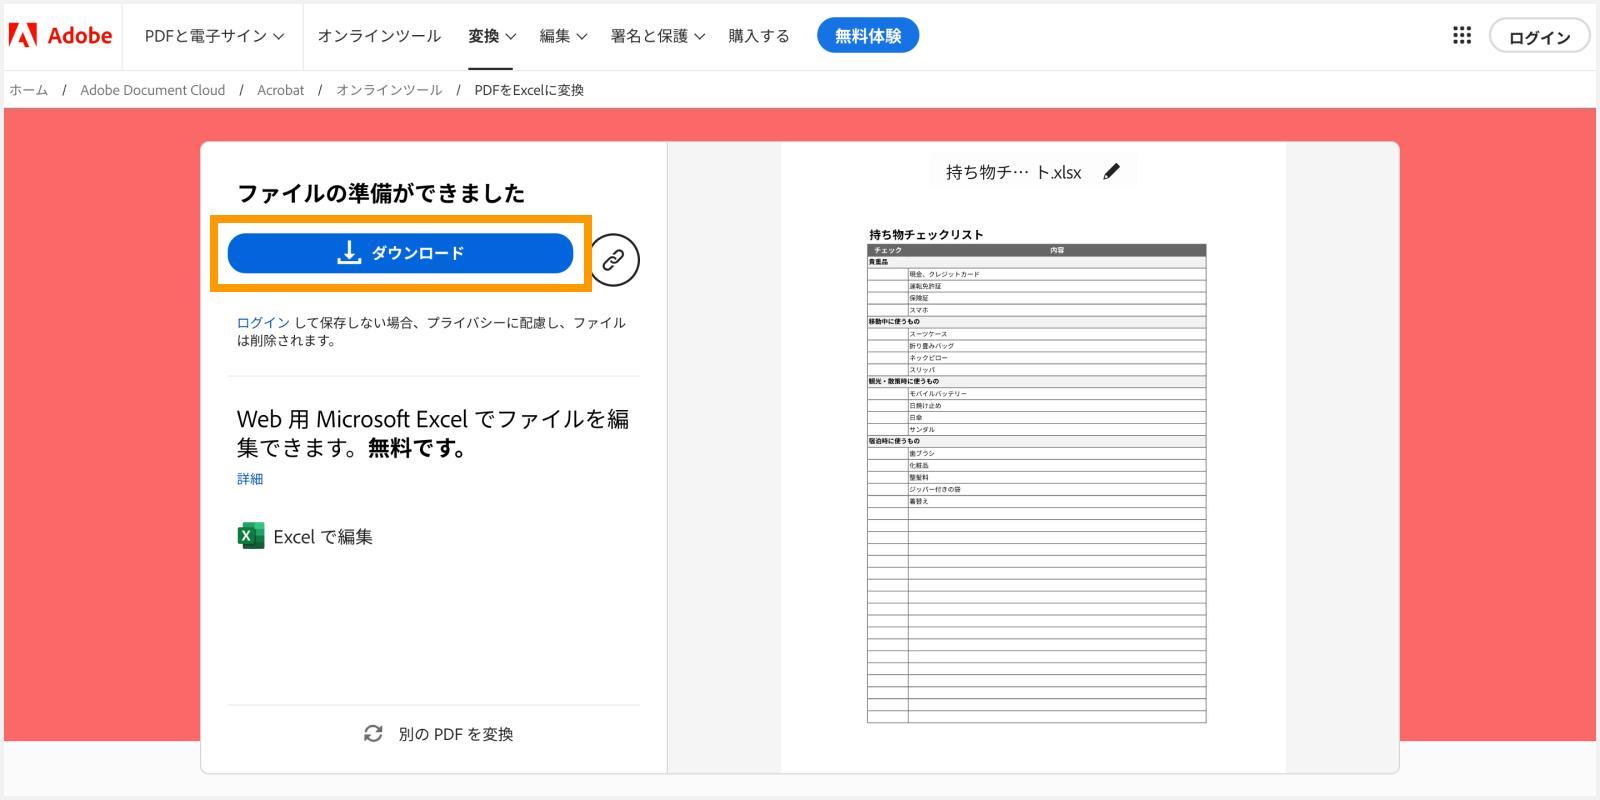Go to オンラインツール breadcrumb

[389, 90]
